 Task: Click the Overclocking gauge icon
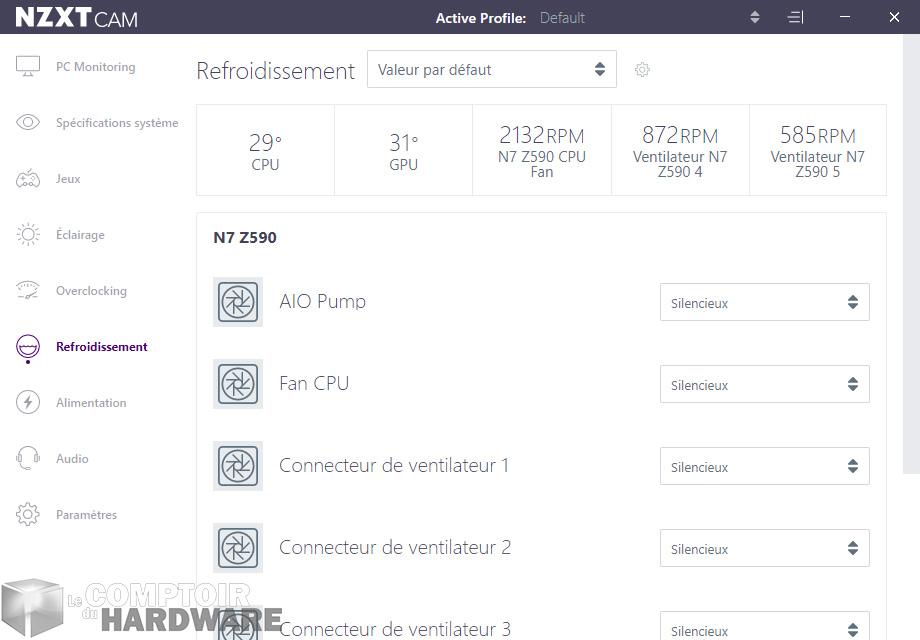coord(28,291)
